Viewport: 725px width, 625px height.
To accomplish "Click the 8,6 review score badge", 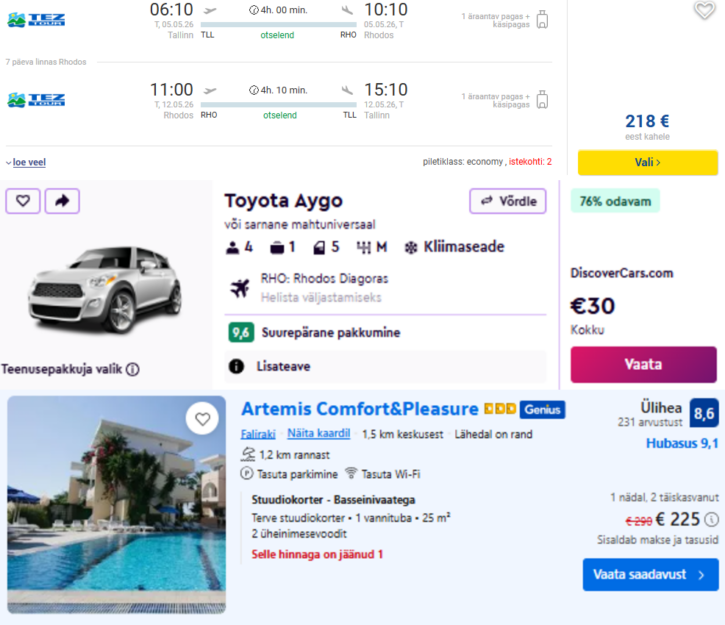I will (x=704, y=413).
